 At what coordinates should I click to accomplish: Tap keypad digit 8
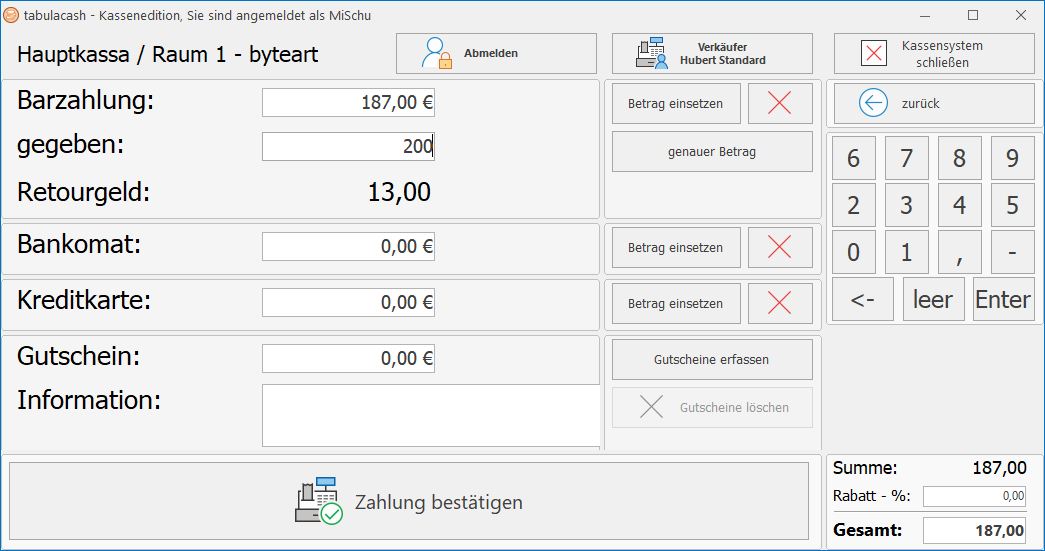point(959,158)
